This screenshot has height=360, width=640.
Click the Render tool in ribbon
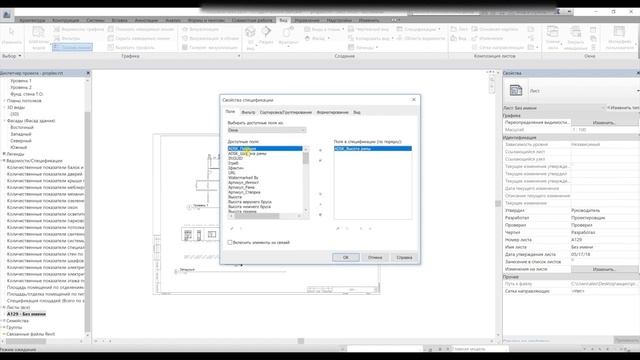pyautogui.click(x=200, y=29)
